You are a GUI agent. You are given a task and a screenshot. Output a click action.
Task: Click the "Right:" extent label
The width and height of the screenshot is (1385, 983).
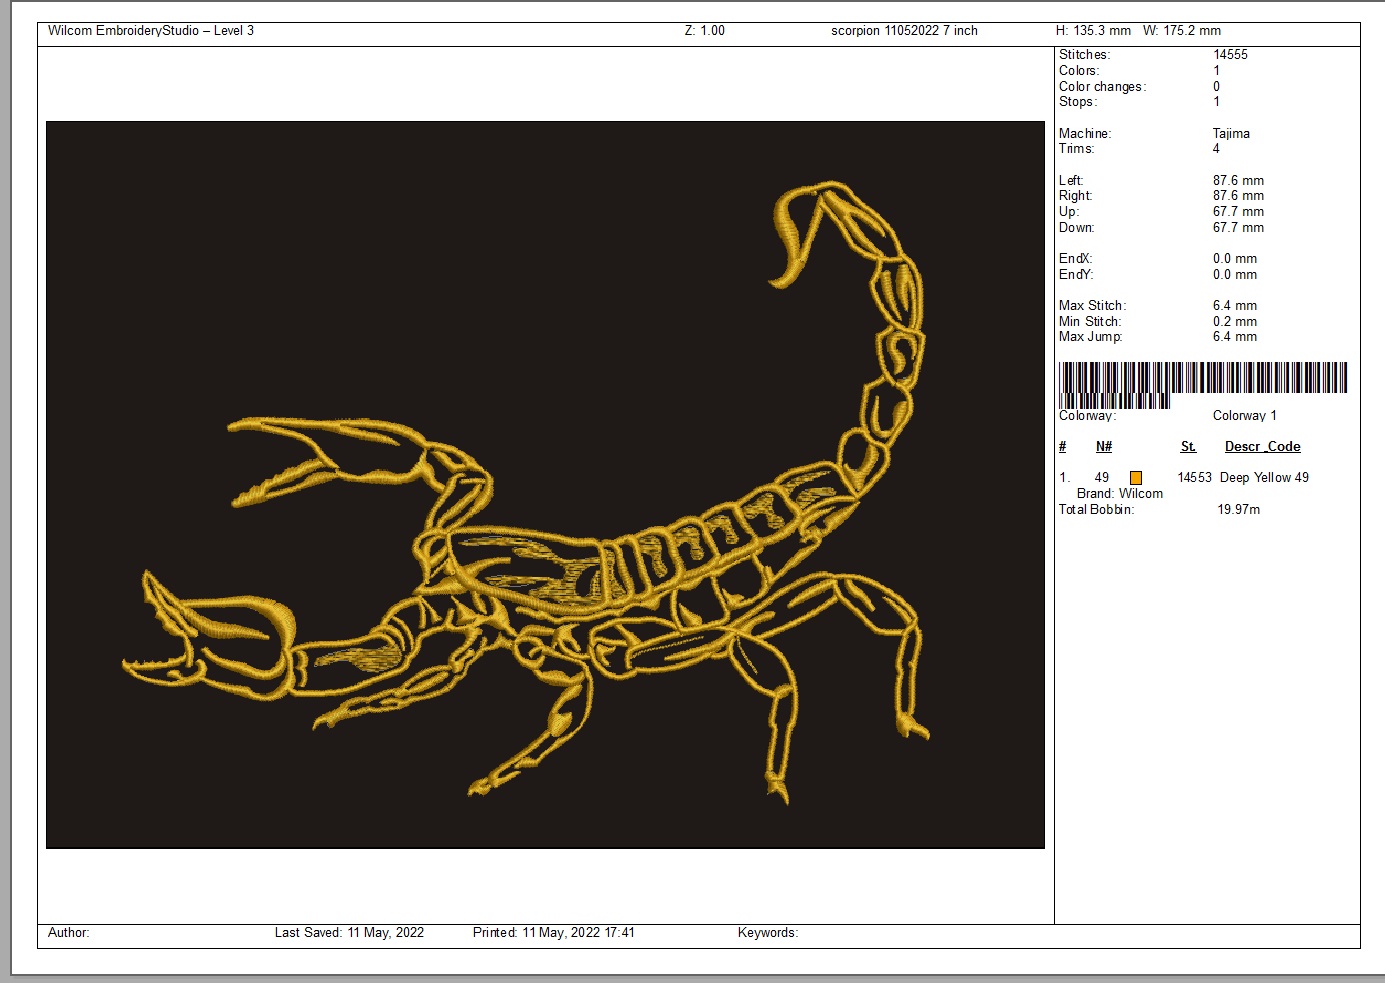[x=1076, y=196]
